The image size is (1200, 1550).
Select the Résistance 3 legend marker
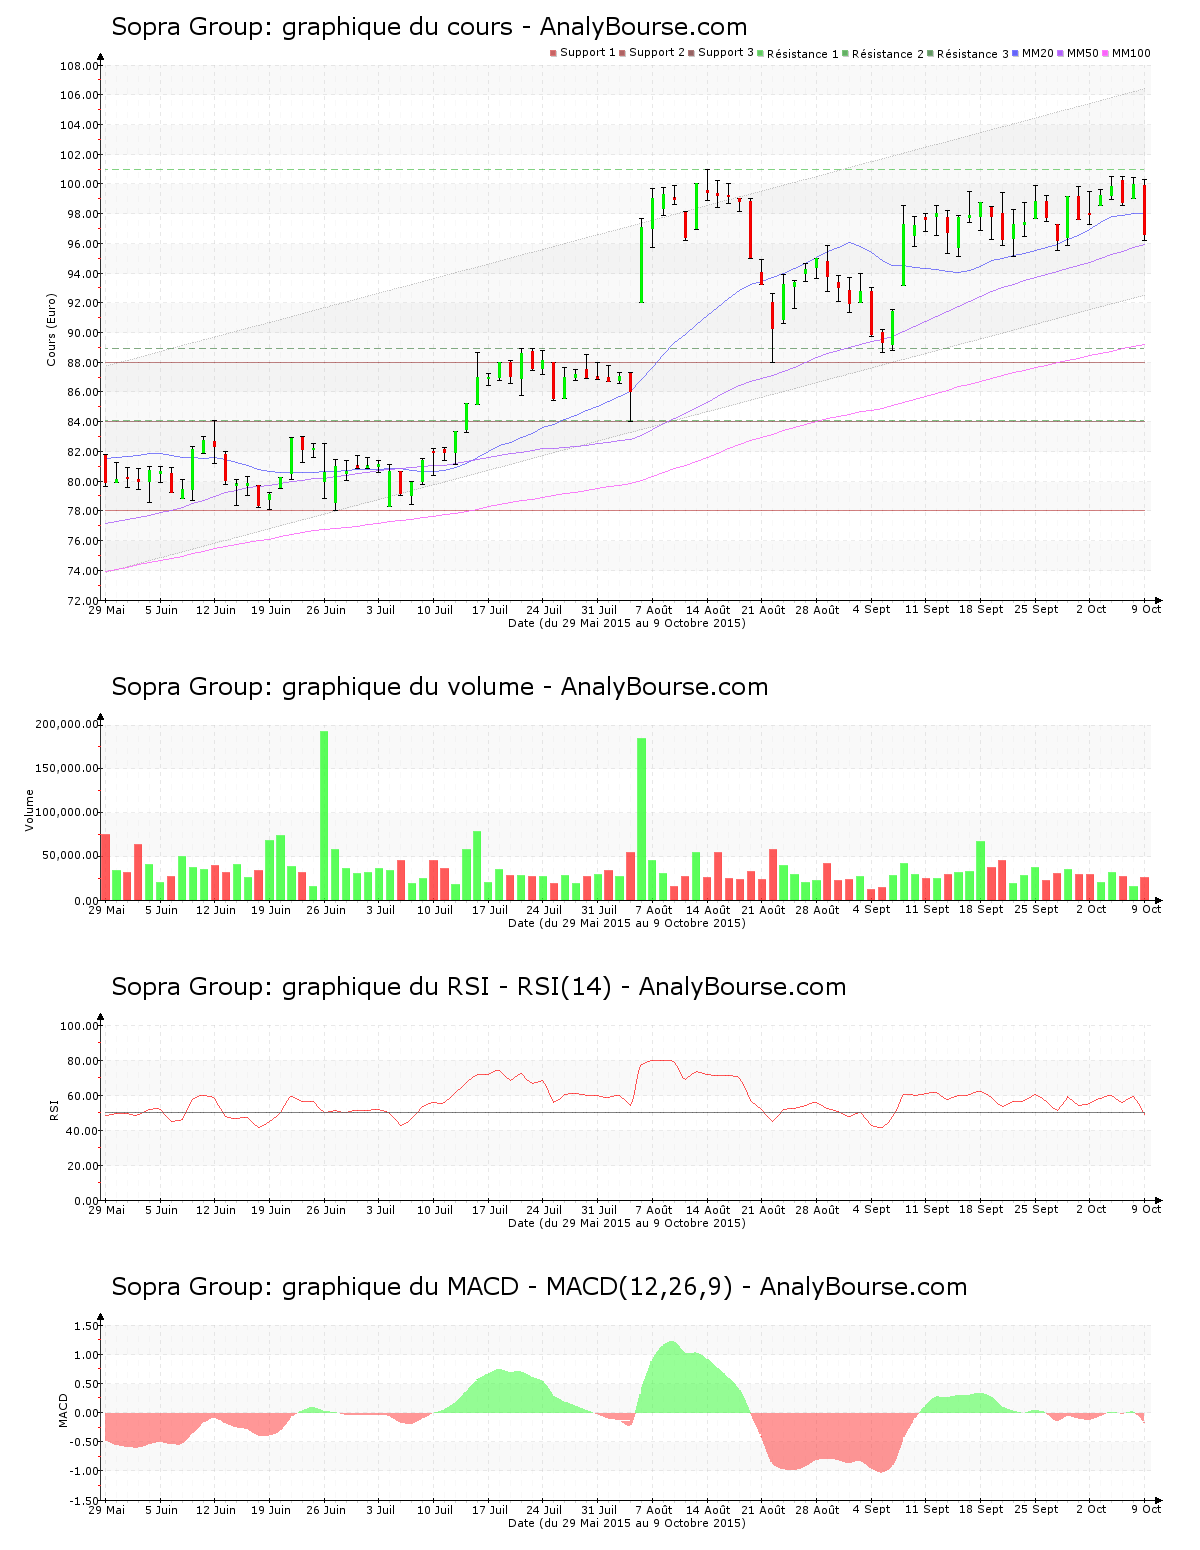tap(930, 53)
